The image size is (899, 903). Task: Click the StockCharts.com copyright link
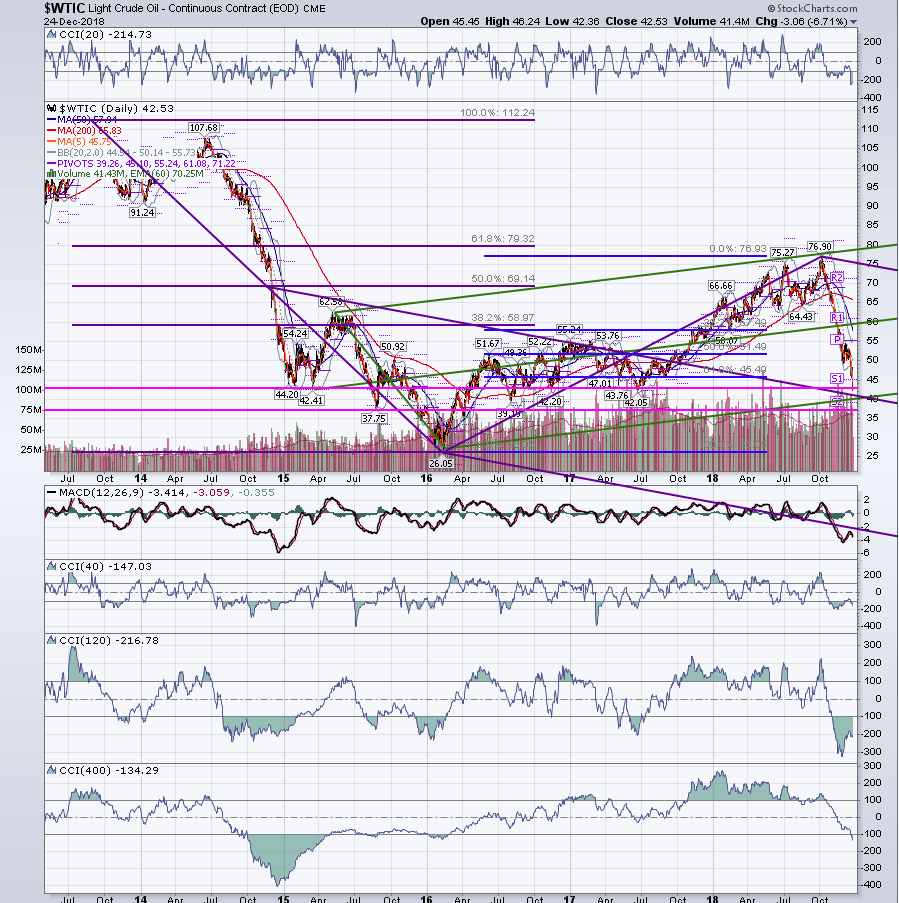point(813,8)
